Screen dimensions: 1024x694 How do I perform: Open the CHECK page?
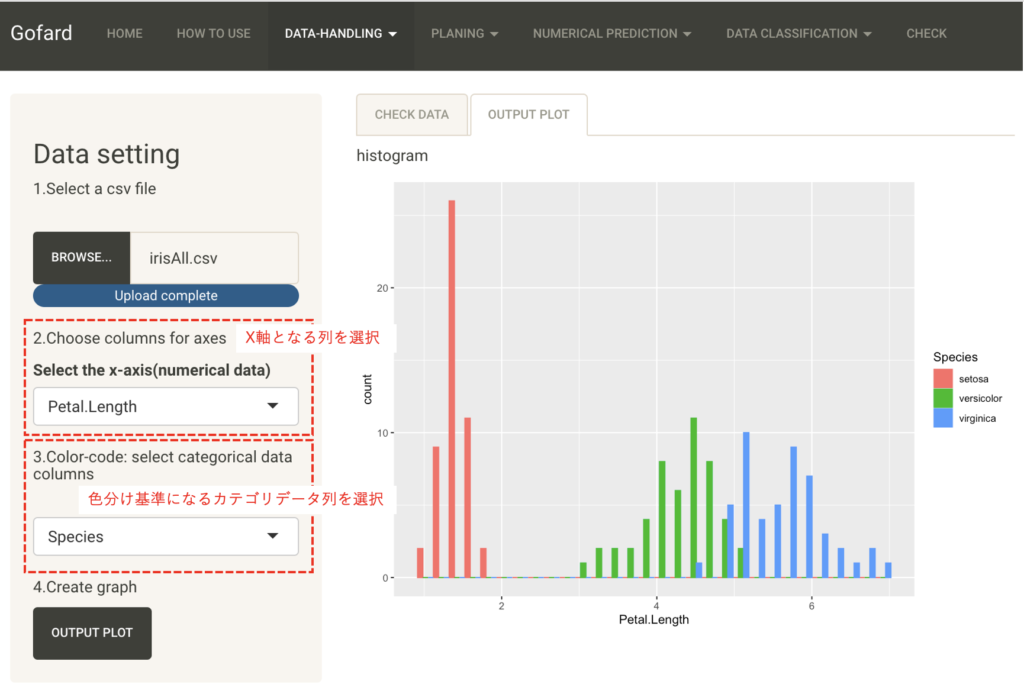point(926,34)
